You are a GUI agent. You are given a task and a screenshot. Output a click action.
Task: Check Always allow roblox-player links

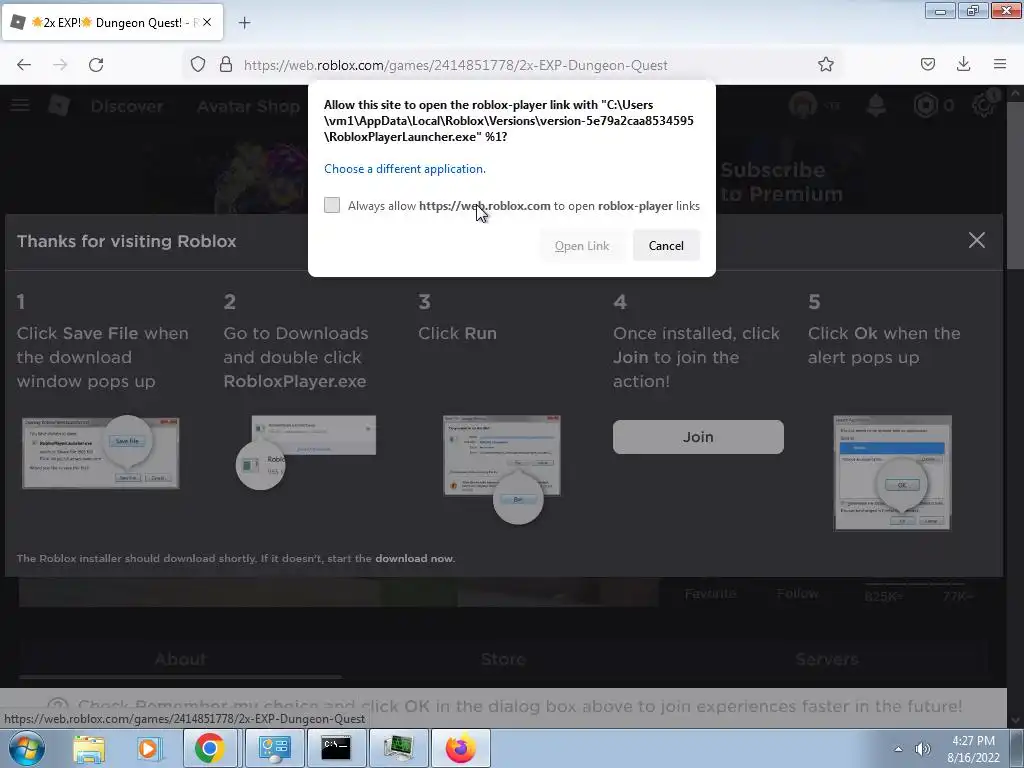tap(332, 205)
